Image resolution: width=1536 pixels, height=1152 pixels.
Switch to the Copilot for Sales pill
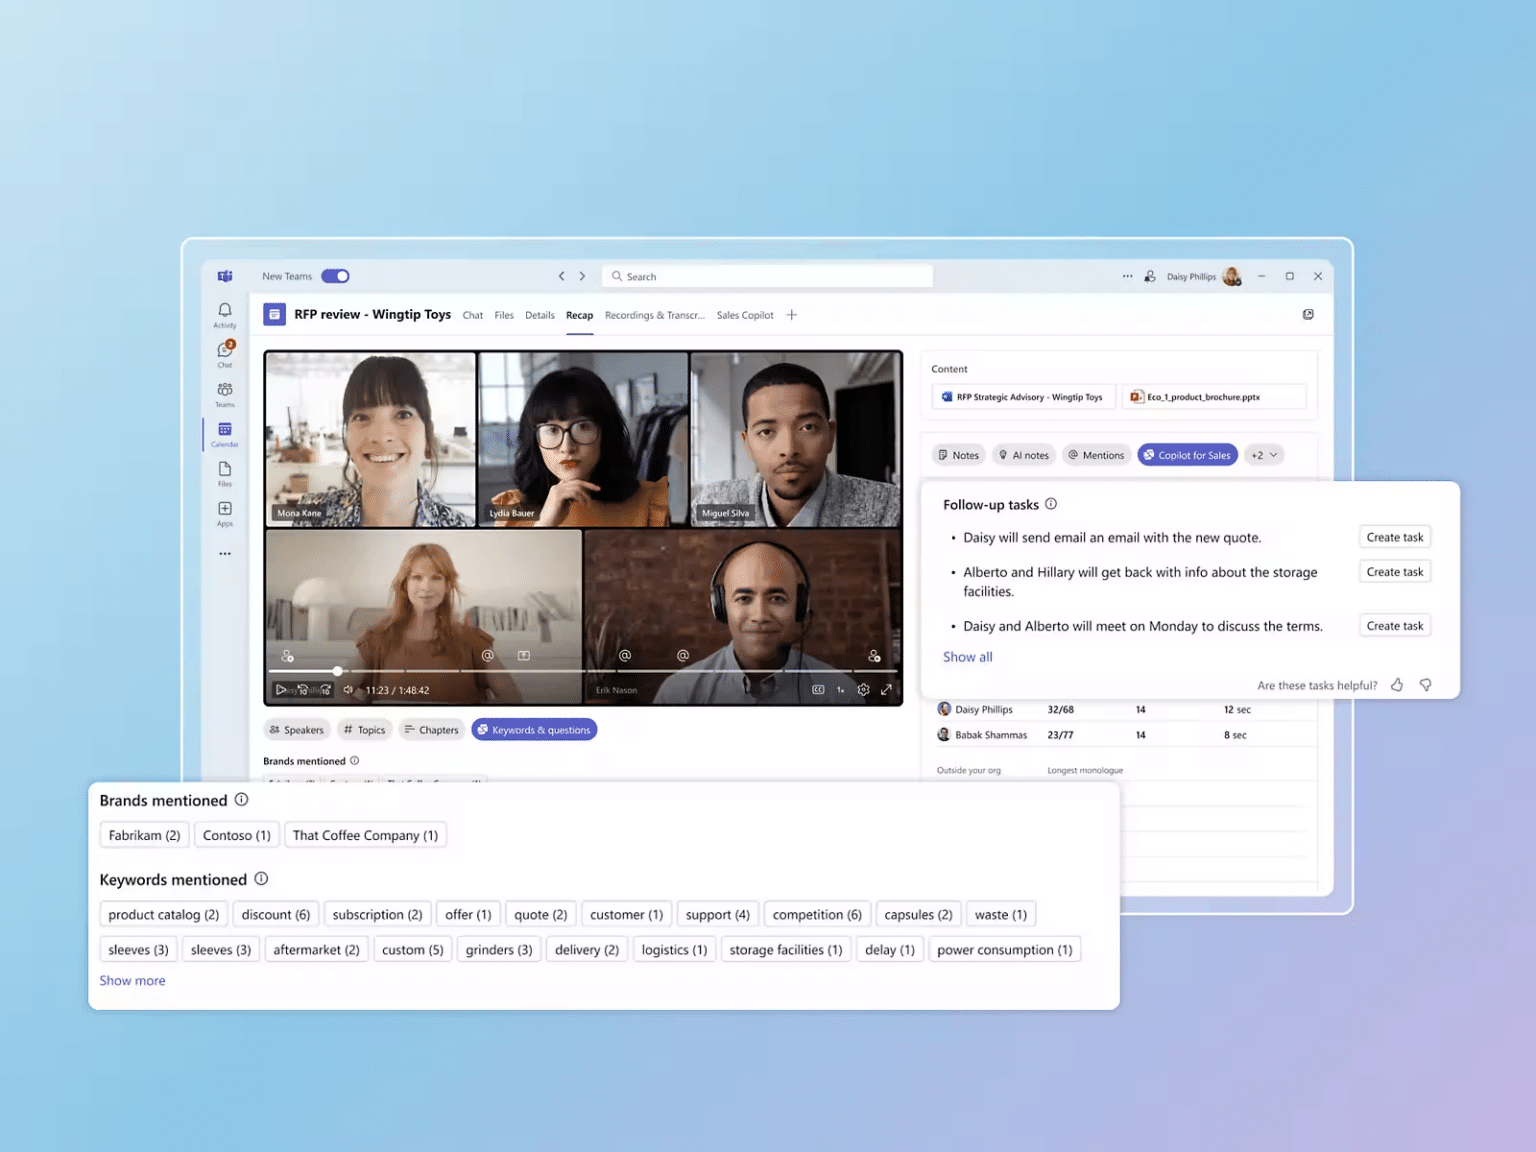click(x=1187, y=455)
